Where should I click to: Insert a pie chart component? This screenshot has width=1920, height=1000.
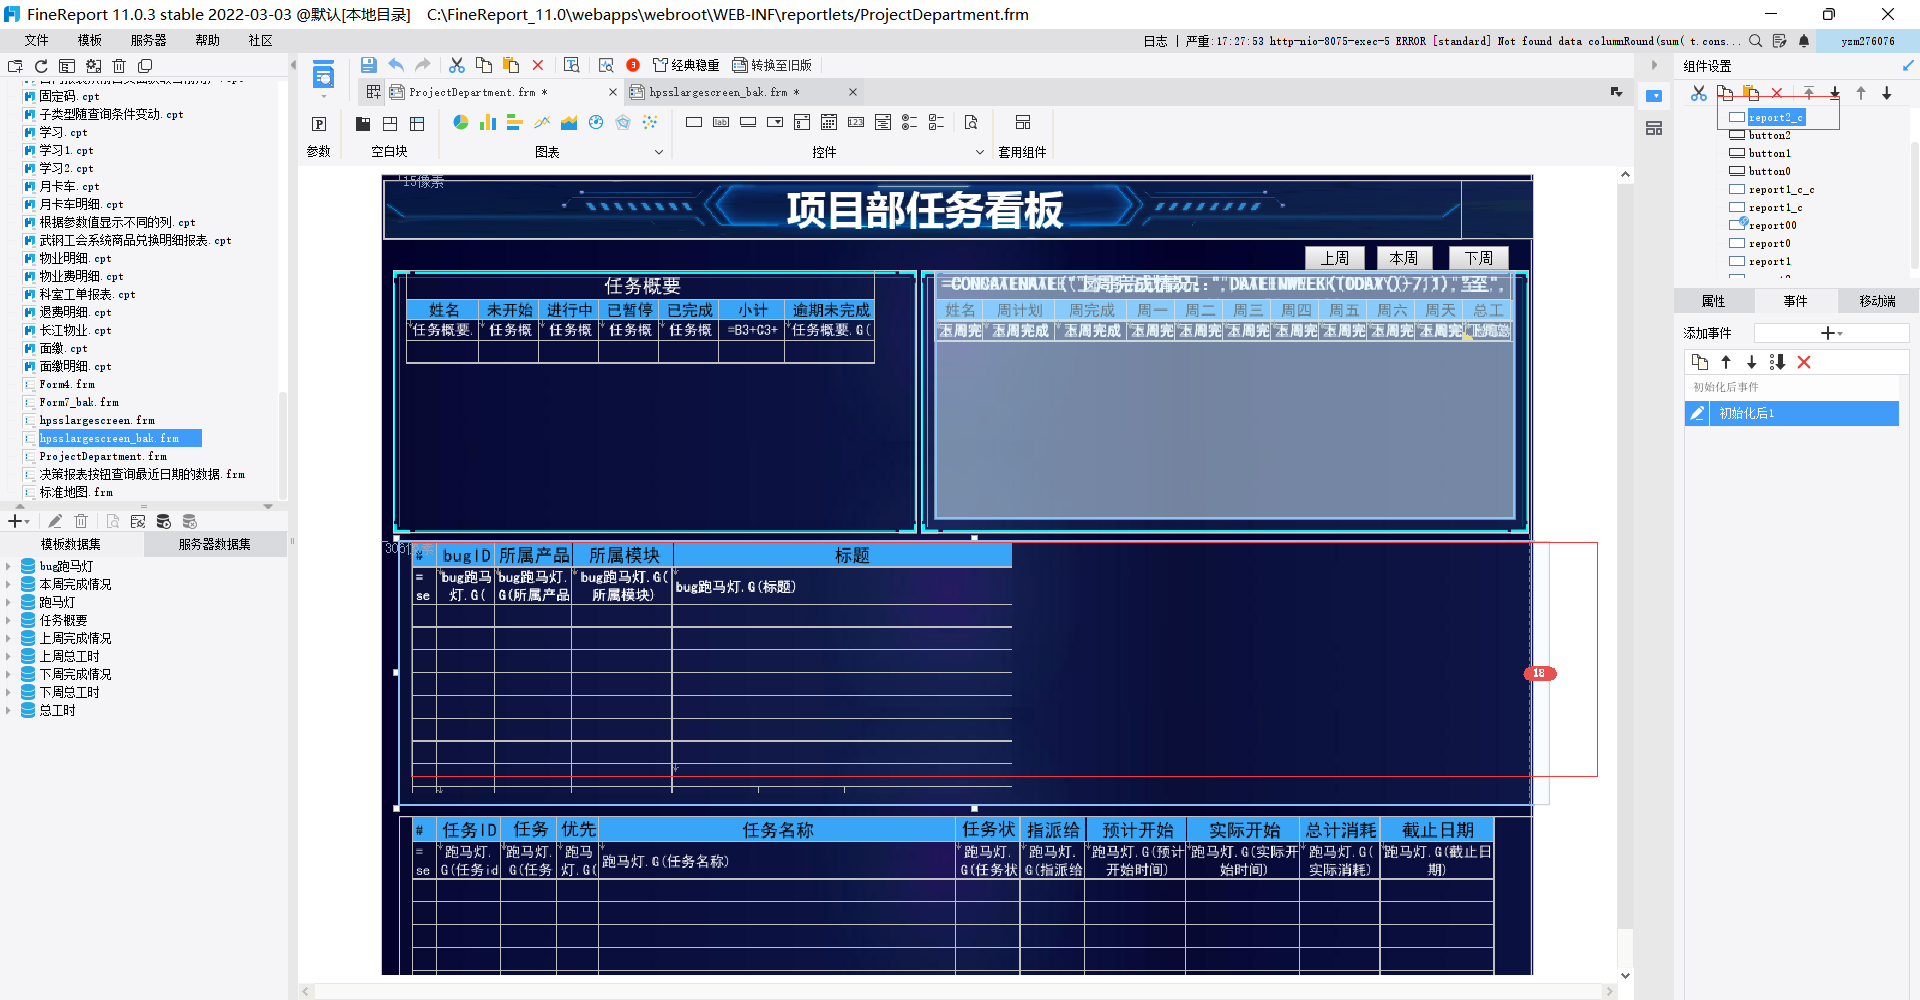pos(461,122)
